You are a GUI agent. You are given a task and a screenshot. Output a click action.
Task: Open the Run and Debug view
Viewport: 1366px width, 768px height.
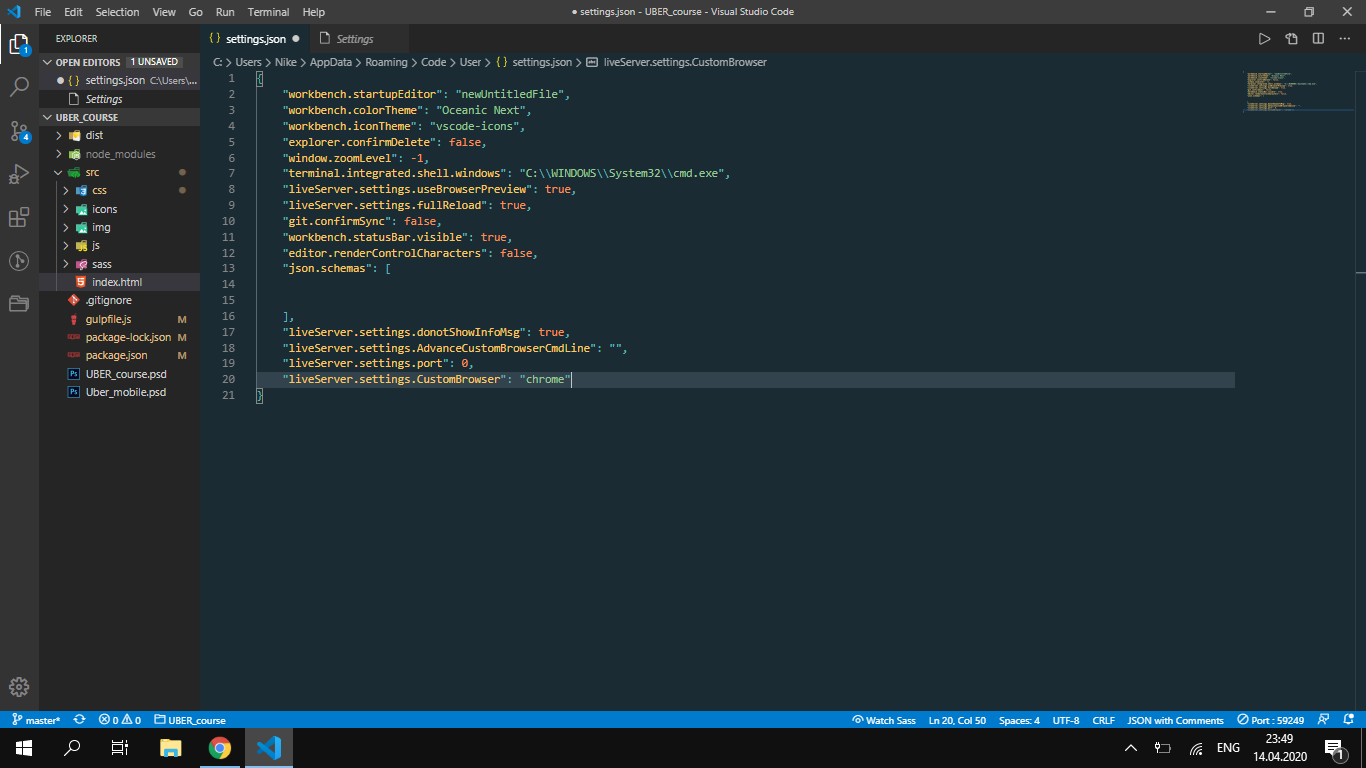tap(19, 174)
